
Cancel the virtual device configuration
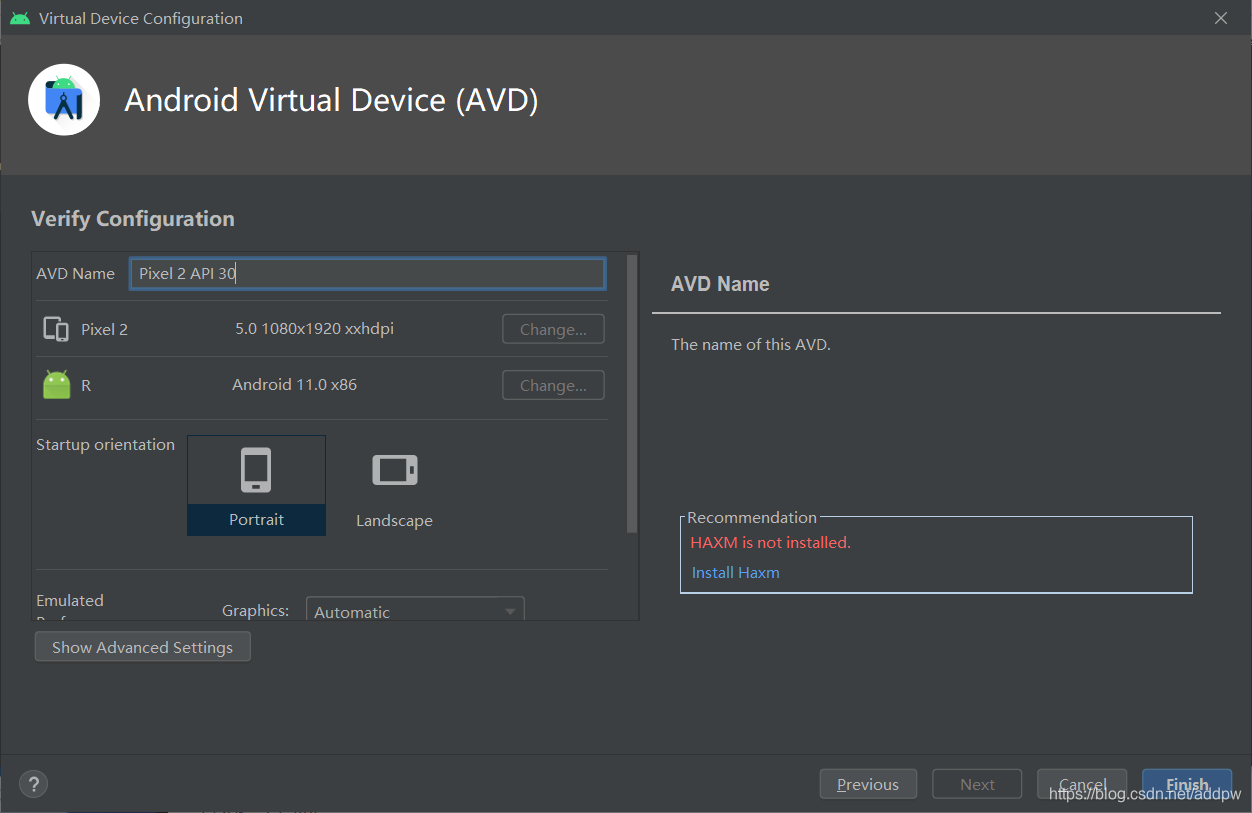tap(1082, 784)
